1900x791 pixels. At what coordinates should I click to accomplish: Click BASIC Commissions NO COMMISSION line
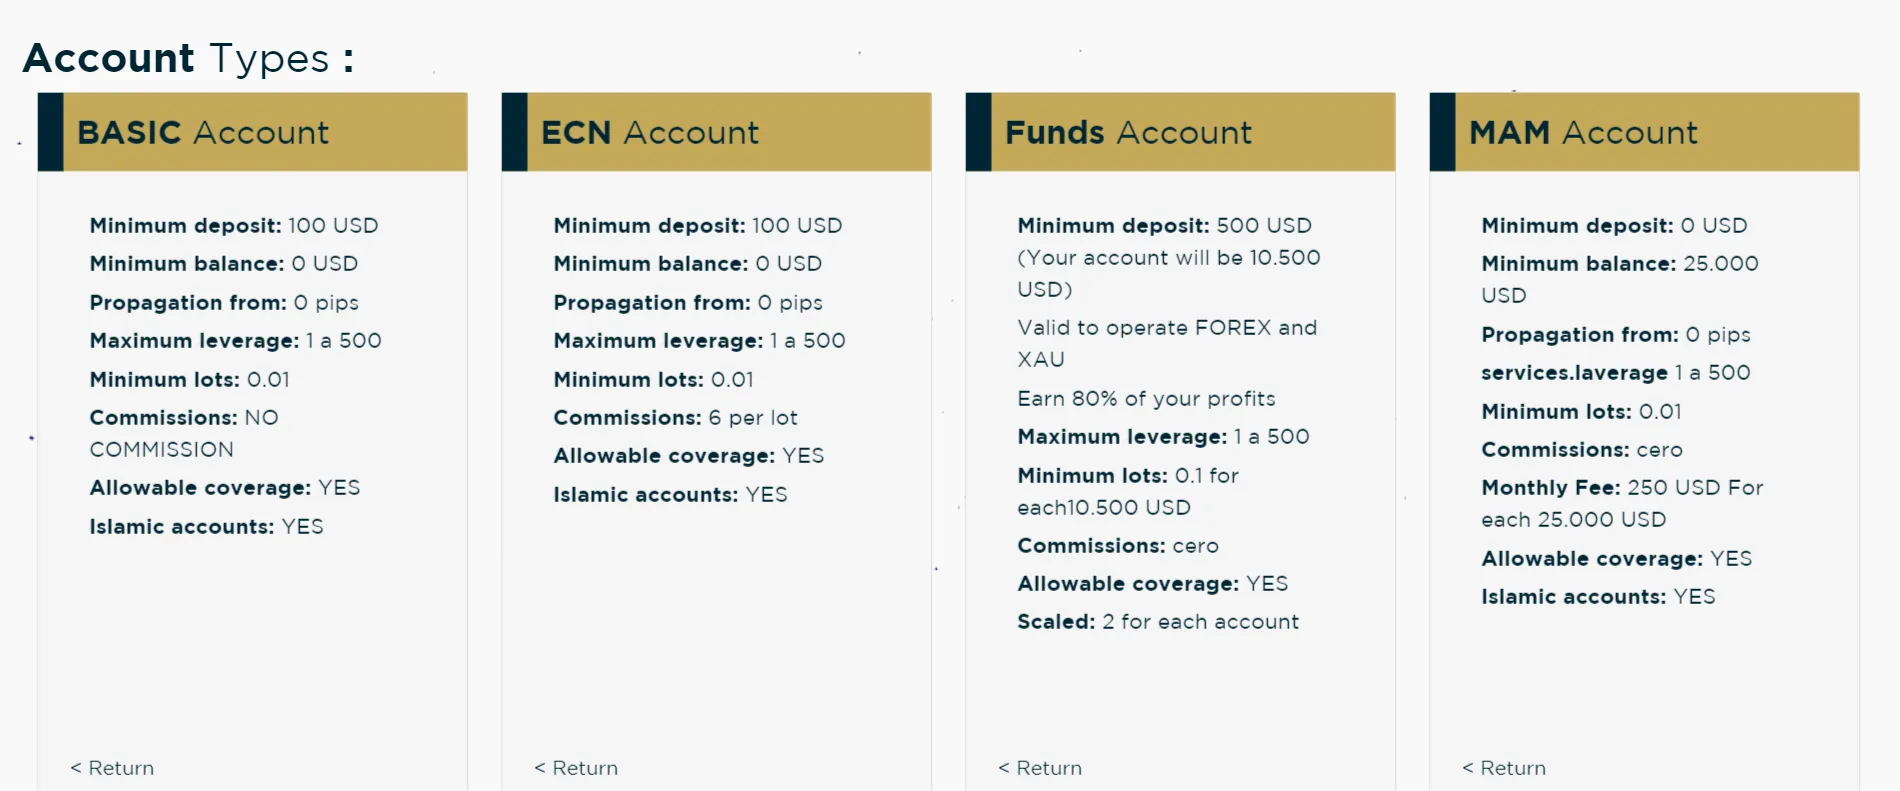tap(184, 433)
